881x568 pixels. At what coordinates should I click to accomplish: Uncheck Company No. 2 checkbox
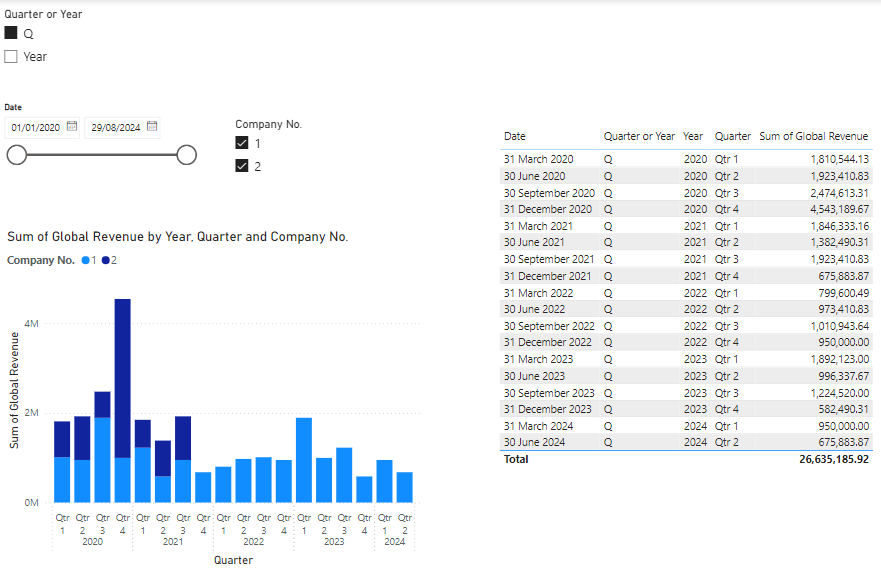[x=242, y=166]
